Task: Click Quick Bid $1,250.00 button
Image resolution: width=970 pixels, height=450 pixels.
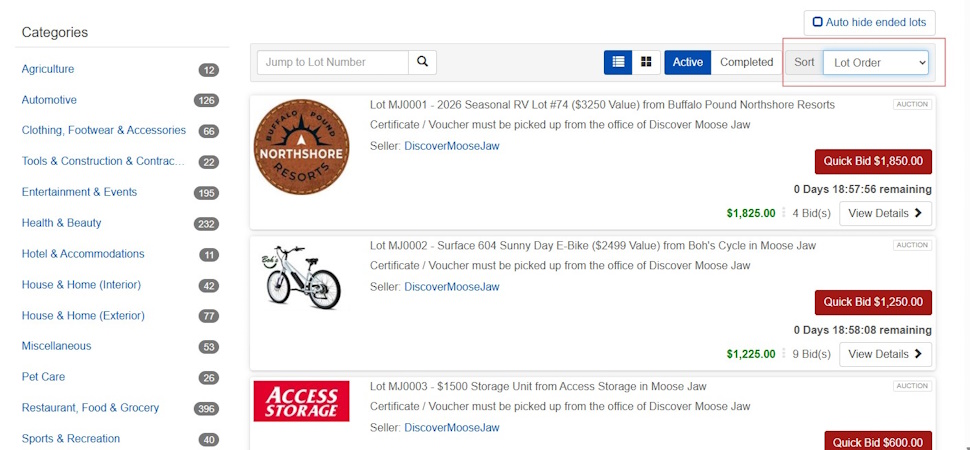Action: coord(873,303)
